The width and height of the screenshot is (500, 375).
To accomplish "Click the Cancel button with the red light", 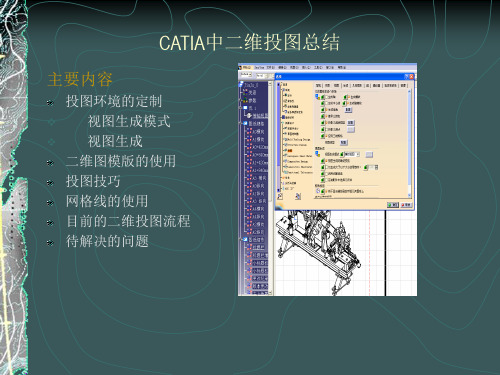I will 406,205.
